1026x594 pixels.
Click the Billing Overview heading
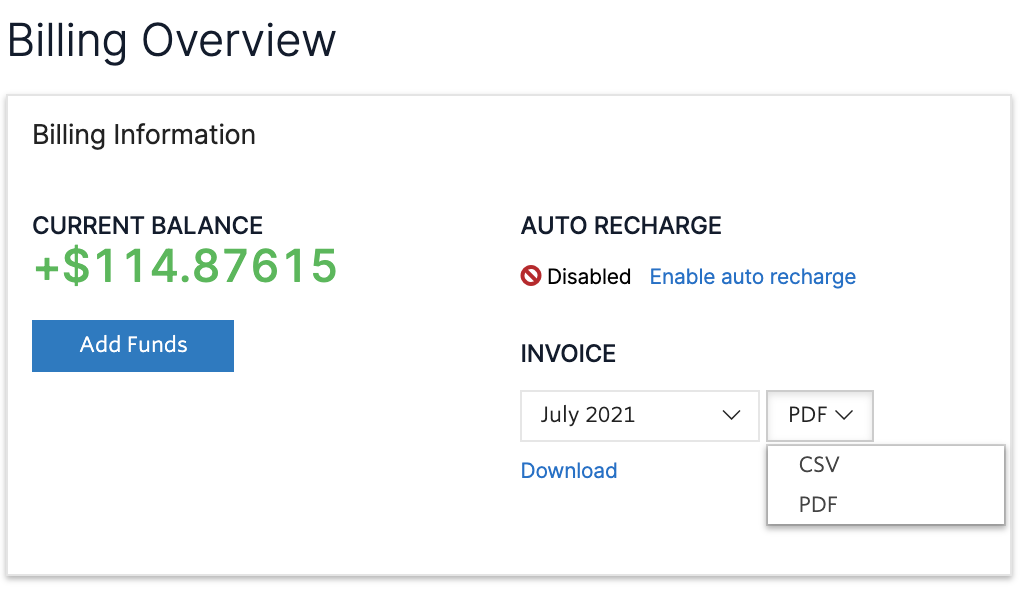coord(171,41)
